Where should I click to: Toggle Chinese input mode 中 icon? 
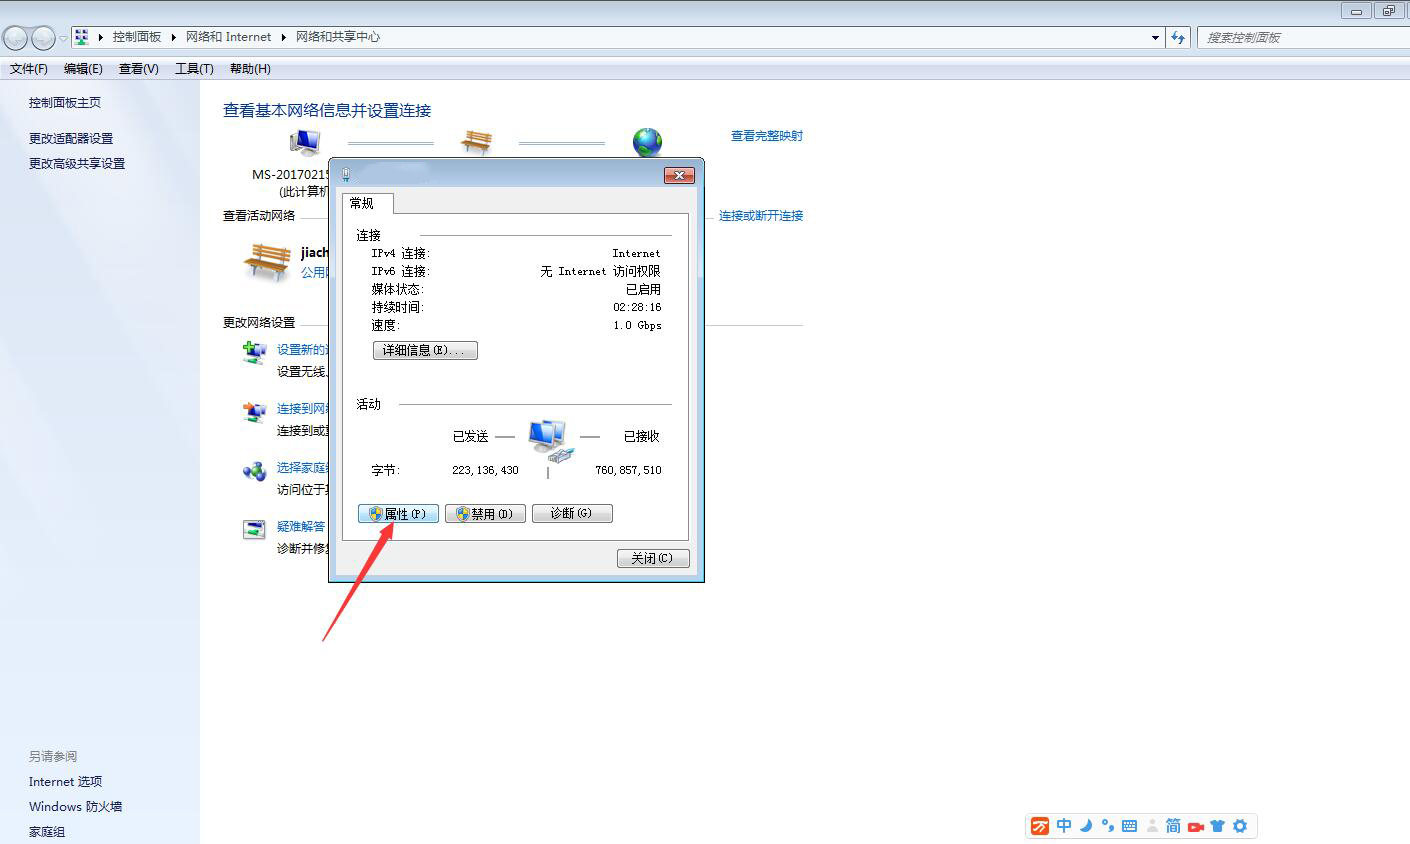pyautogui.click(x=1064, y=826)
